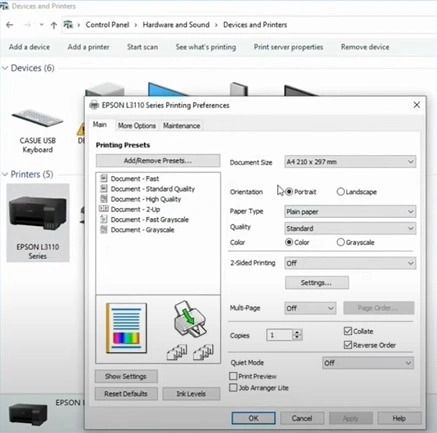The width and height of the screenshot is (437, 433).
Task: Open the Paper Type dropdown
Action: tap(350, 211)
